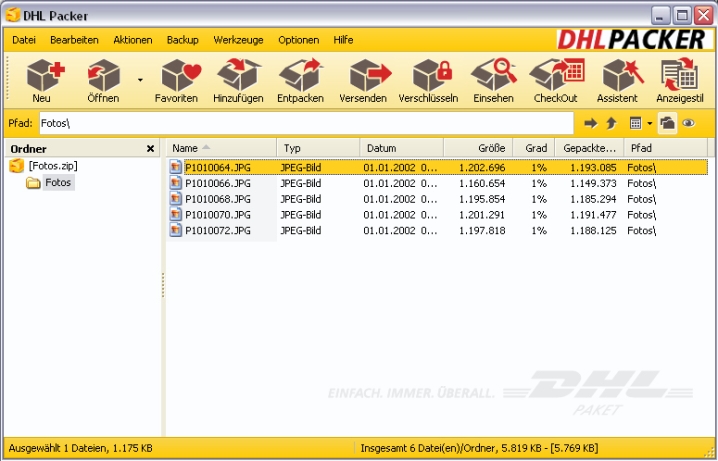Click the Versenden send icon

pyautogui.click(x=363, y=80)
